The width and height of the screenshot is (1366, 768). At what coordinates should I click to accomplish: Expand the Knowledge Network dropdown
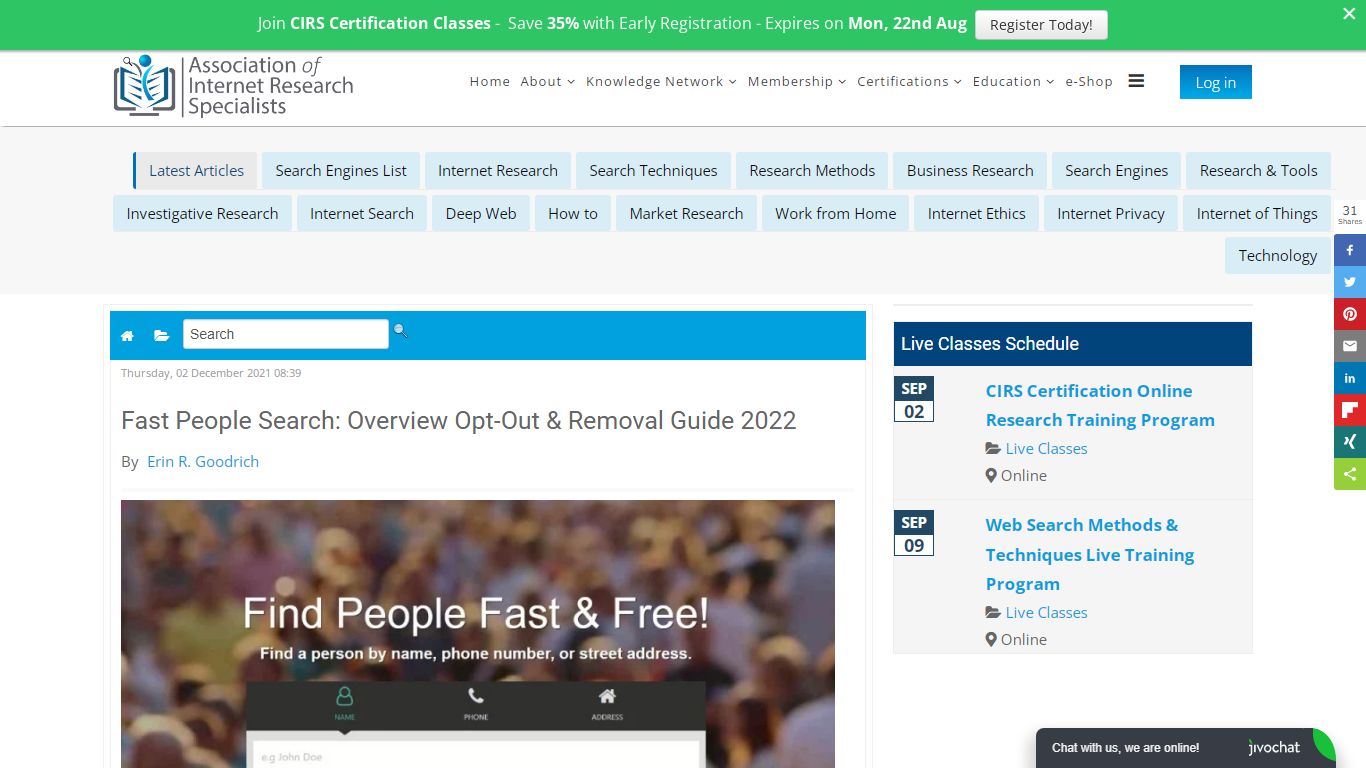tap(661, 81)
